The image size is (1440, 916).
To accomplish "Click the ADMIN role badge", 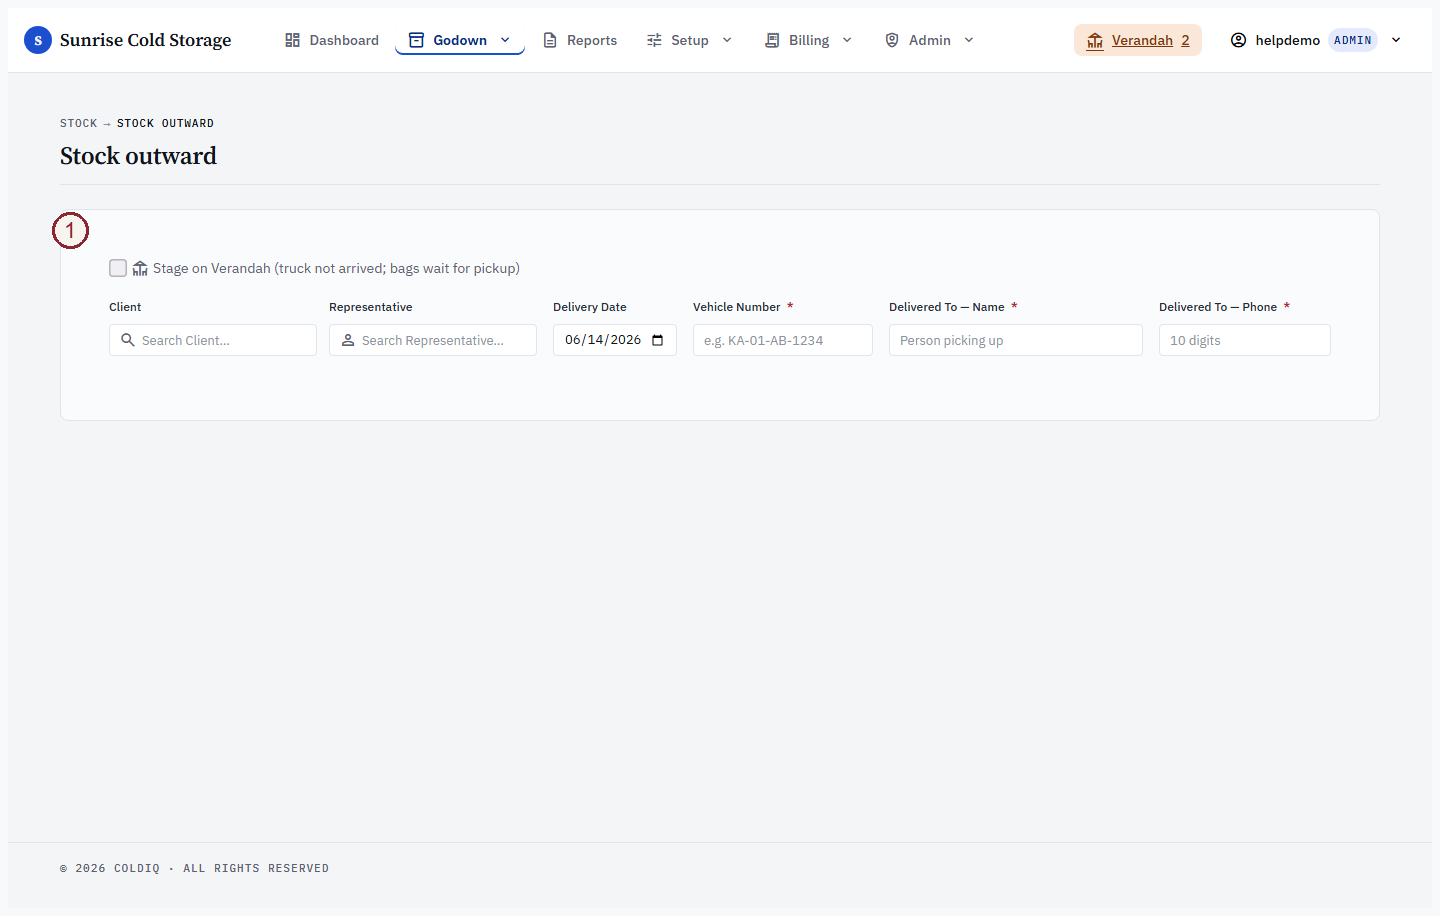I will [1353, 40].
